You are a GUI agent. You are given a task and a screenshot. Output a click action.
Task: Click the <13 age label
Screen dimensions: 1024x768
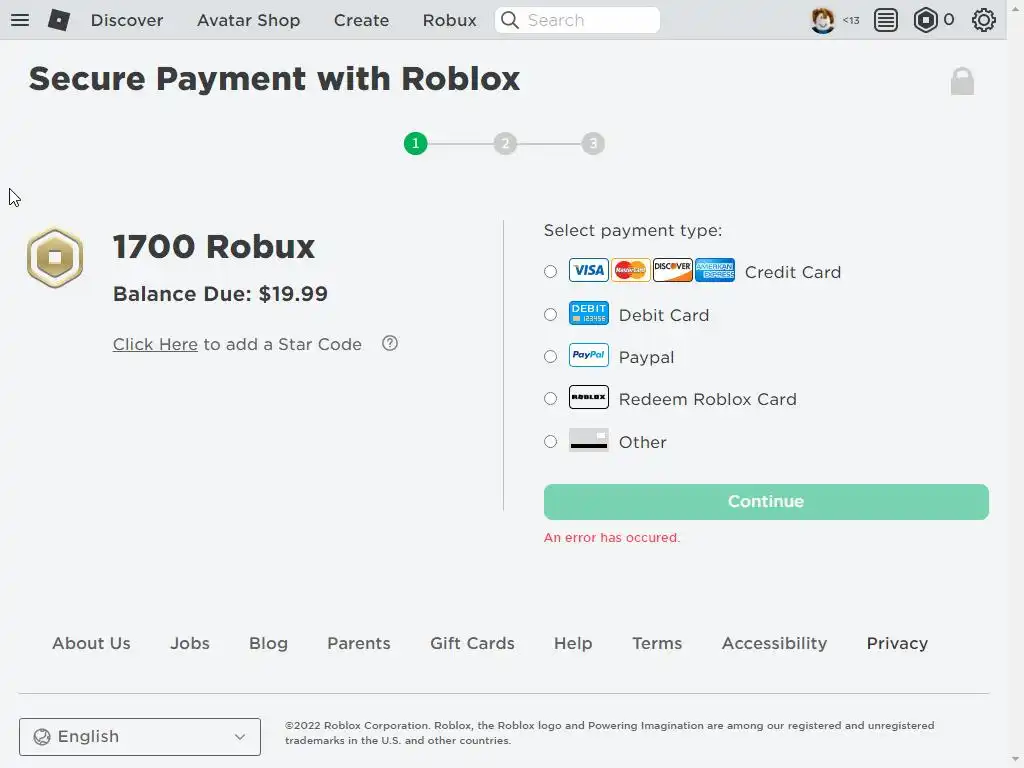point(851,20)
